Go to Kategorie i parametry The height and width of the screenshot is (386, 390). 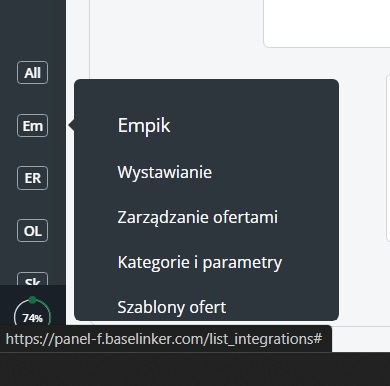200,262
